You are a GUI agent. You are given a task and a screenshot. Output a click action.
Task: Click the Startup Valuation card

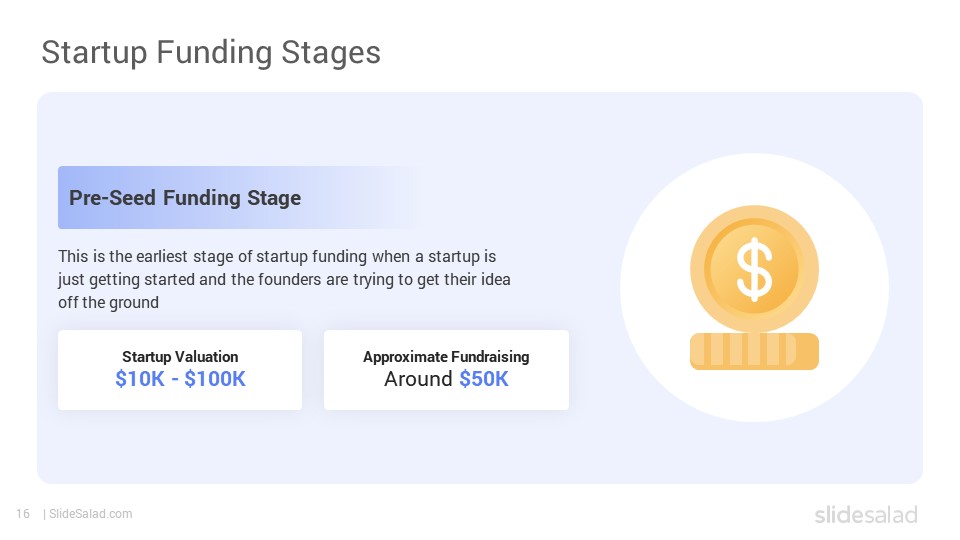180,370
